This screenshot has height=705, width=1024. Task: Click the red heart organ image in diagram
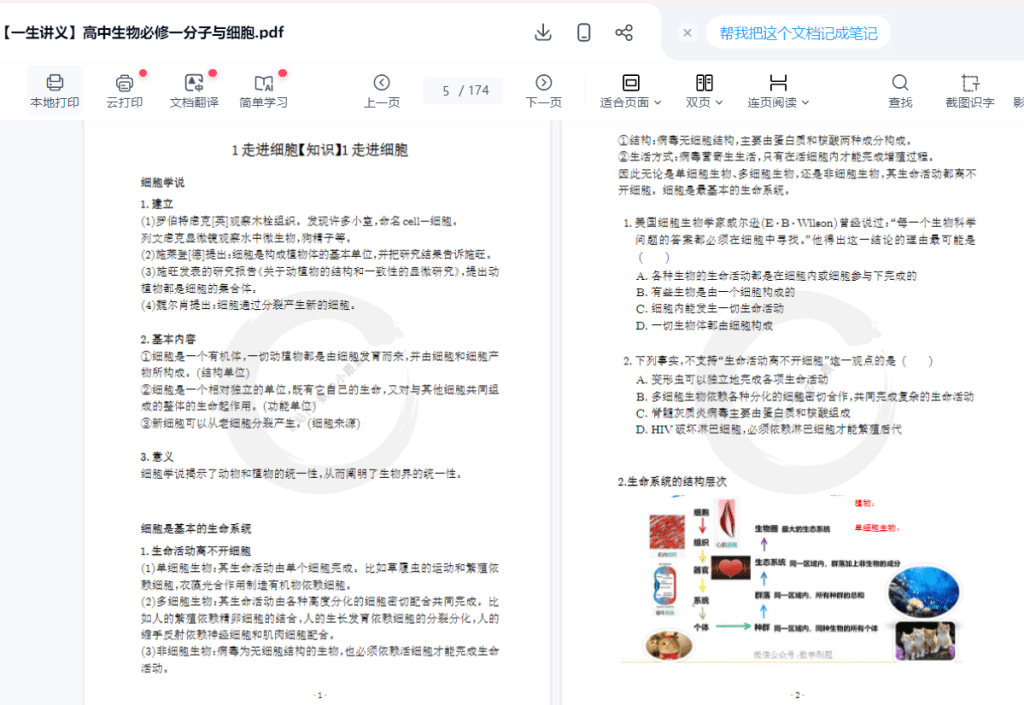click(x=731, y=567)
